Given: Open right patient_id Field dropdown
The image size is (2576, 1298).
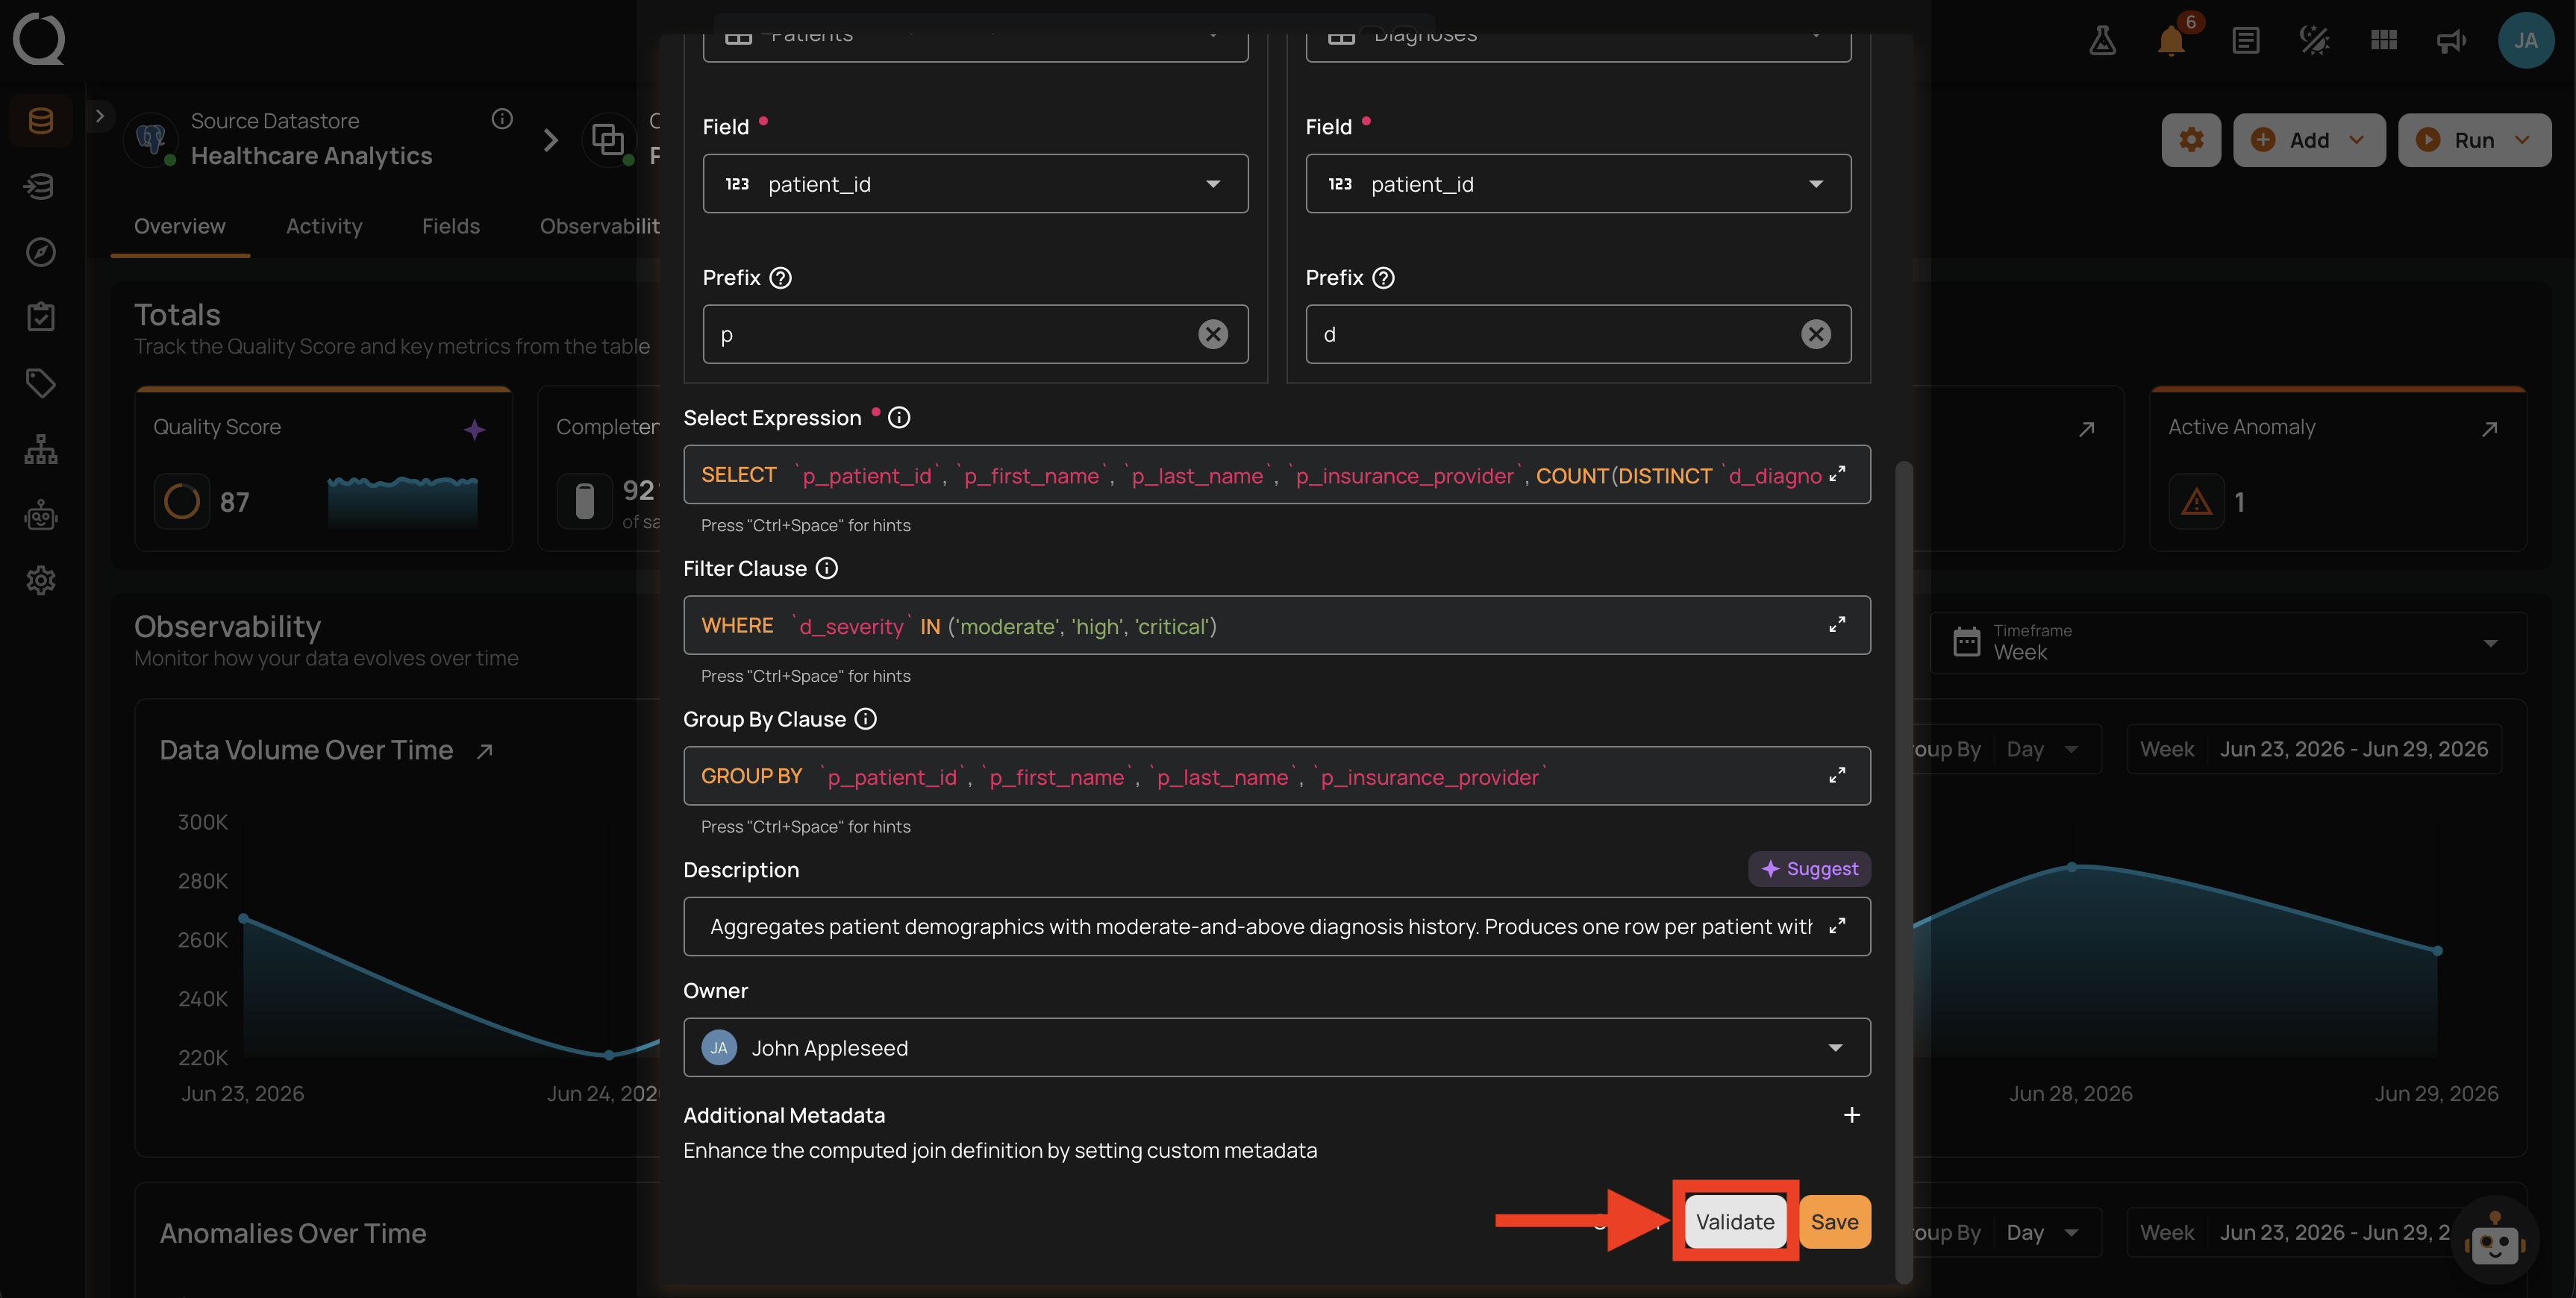Looking at the screenshot, I should point(1578,184).
